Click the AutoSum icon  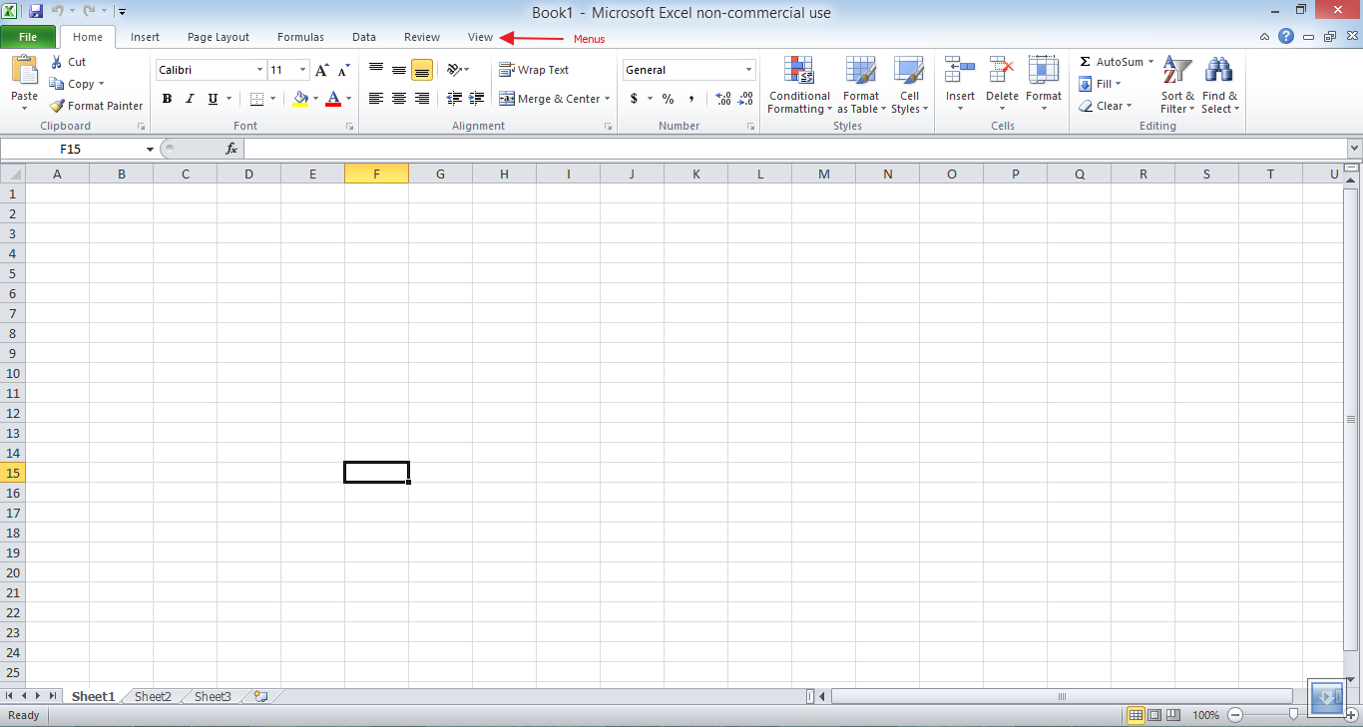1084,61
